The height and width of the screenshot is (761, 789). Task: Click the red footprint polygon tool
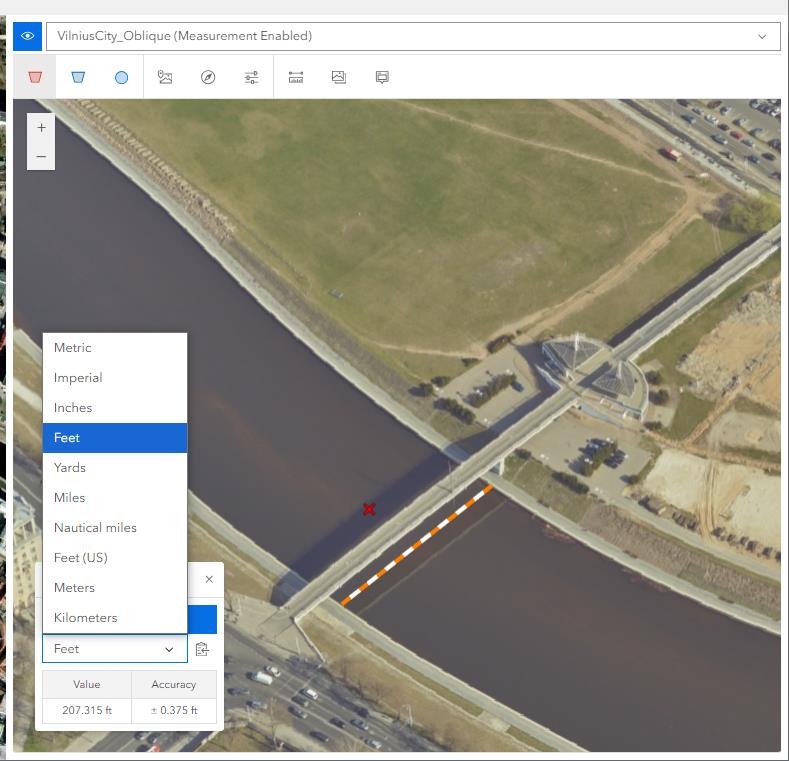tap(35, 77)
